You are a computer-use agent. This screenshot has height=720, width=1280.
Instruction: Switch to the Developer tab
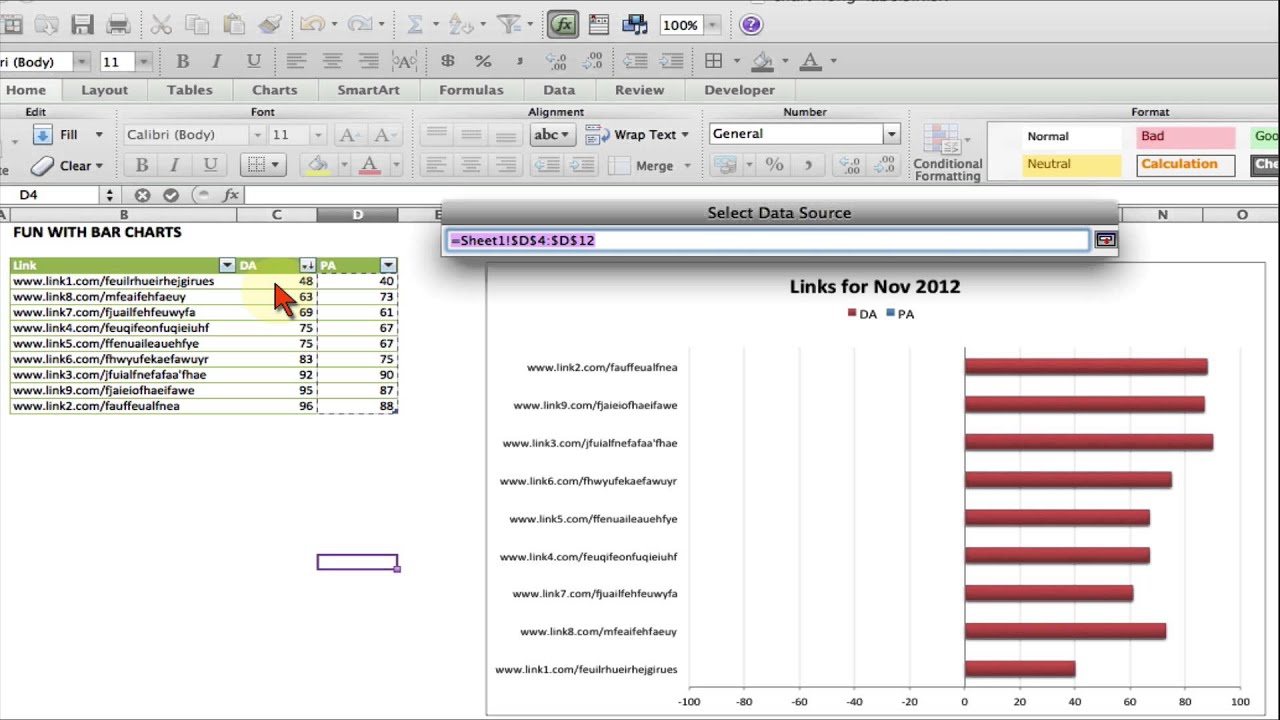tap(739, 90)
